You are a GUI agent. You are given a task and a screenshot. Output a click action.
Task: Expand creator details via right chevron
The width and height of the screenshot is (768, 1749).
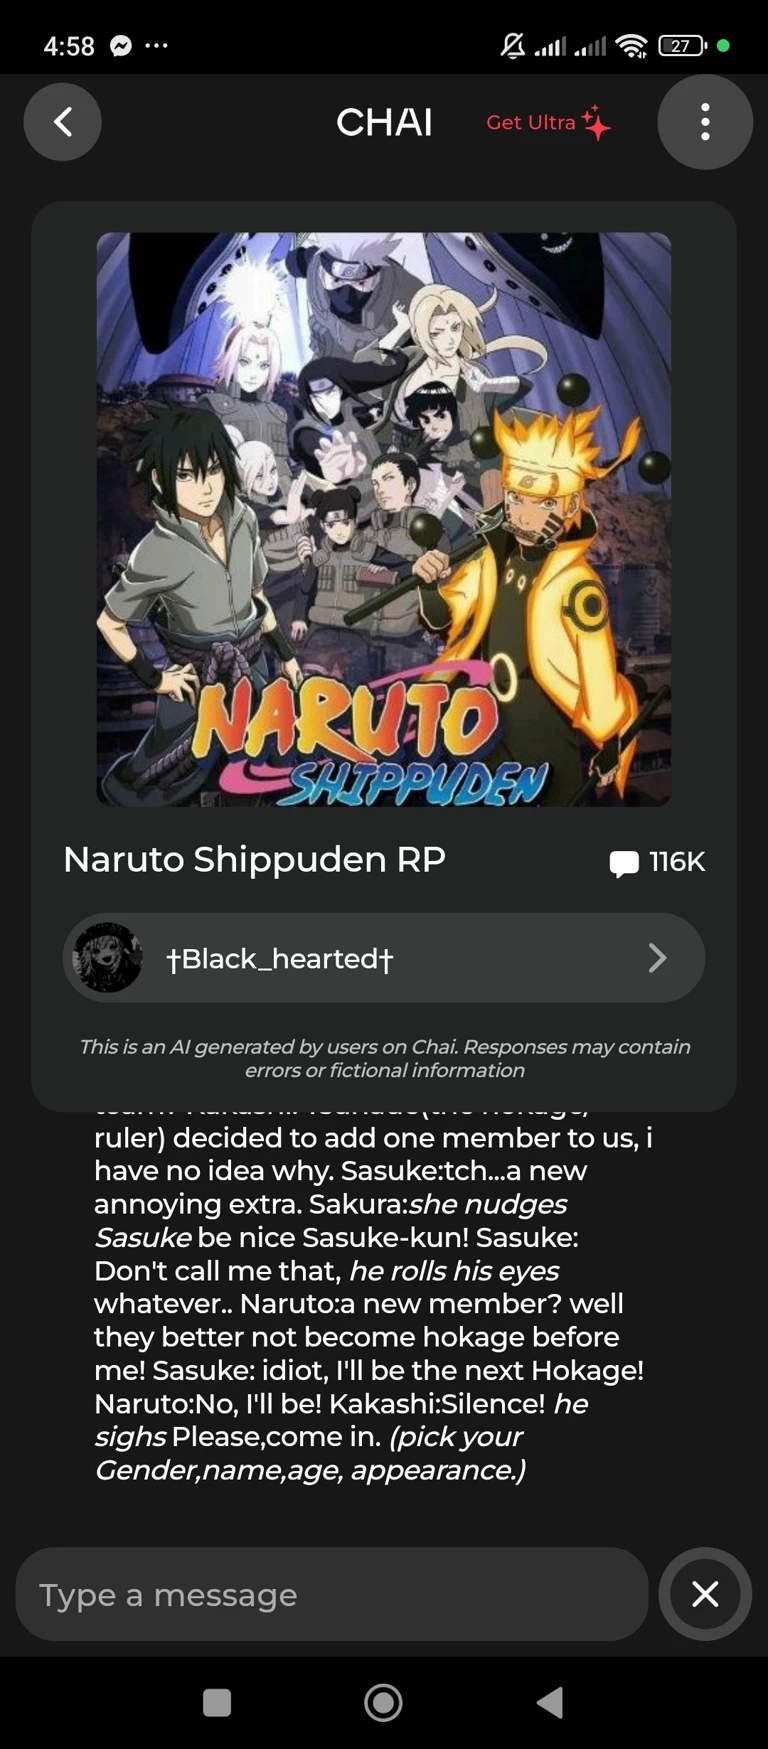(657, 958)
